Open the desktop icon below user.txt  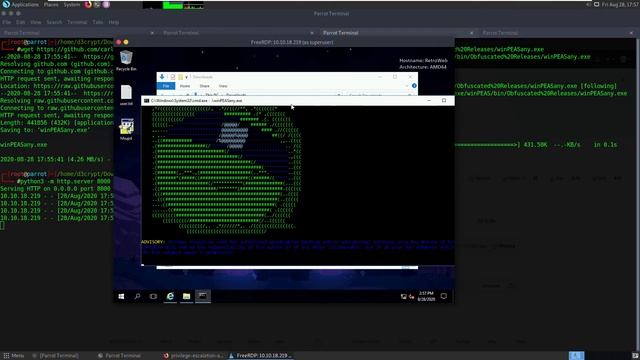pos(126,129)
